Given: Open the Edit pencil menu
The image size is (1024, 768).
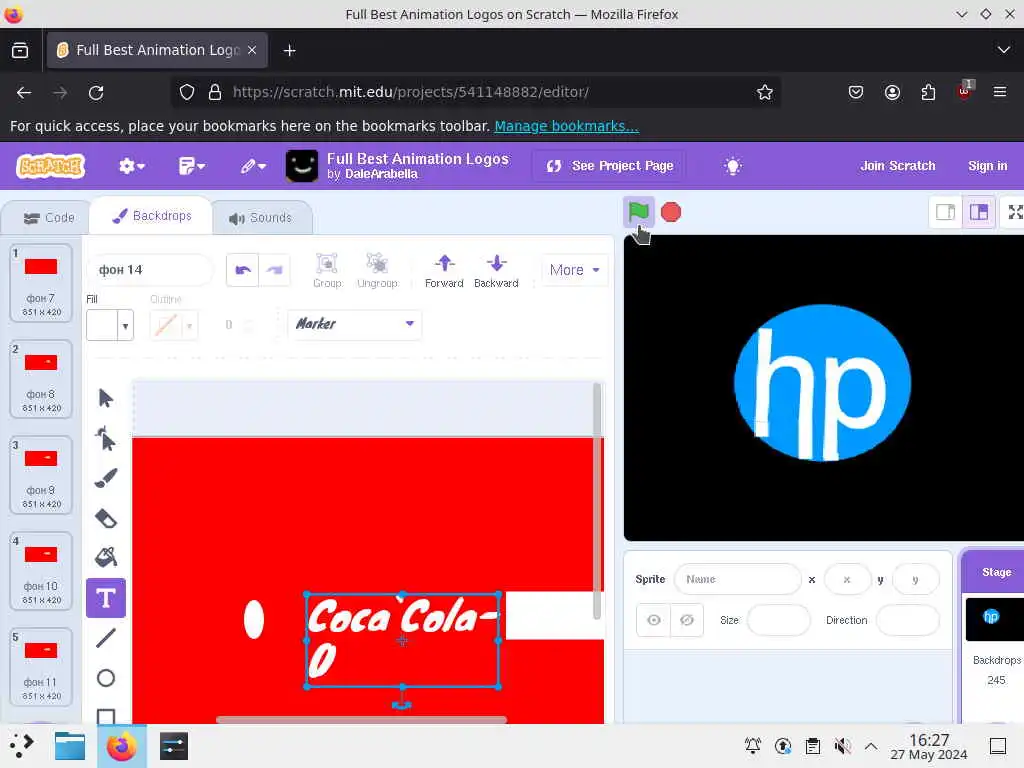Looking at the screenshot, I should pos(253,166).
